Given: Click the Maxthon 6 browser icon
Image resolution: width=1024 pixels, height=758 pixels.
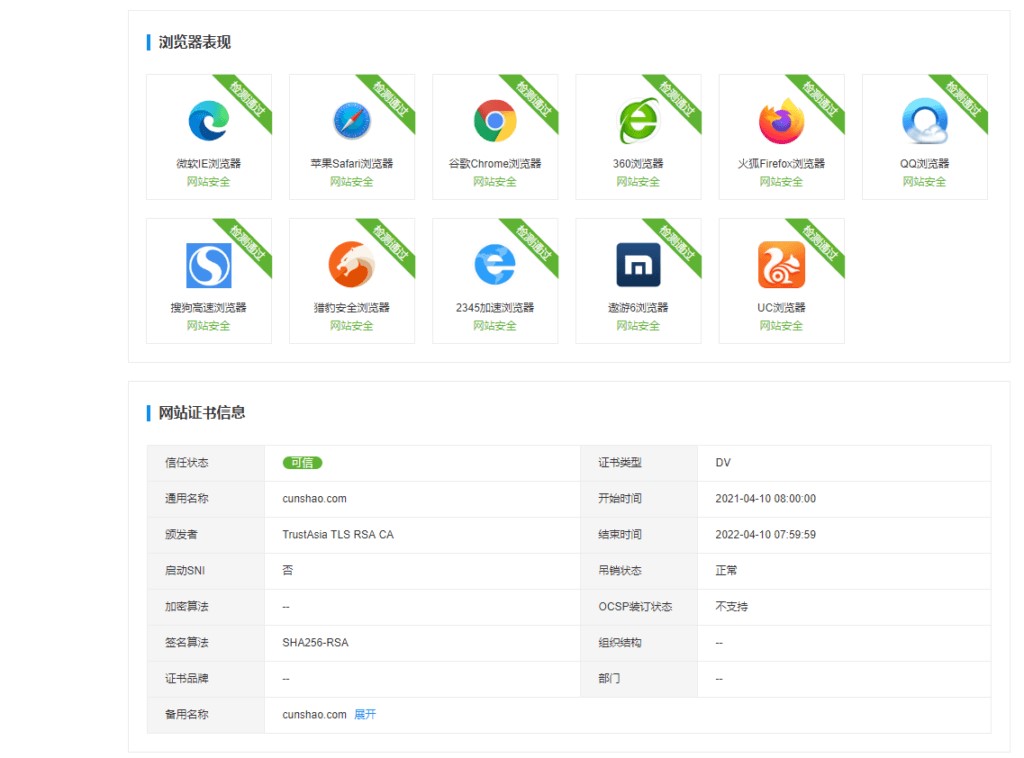Looking at the screenshot, I should [x=638, y=264].
